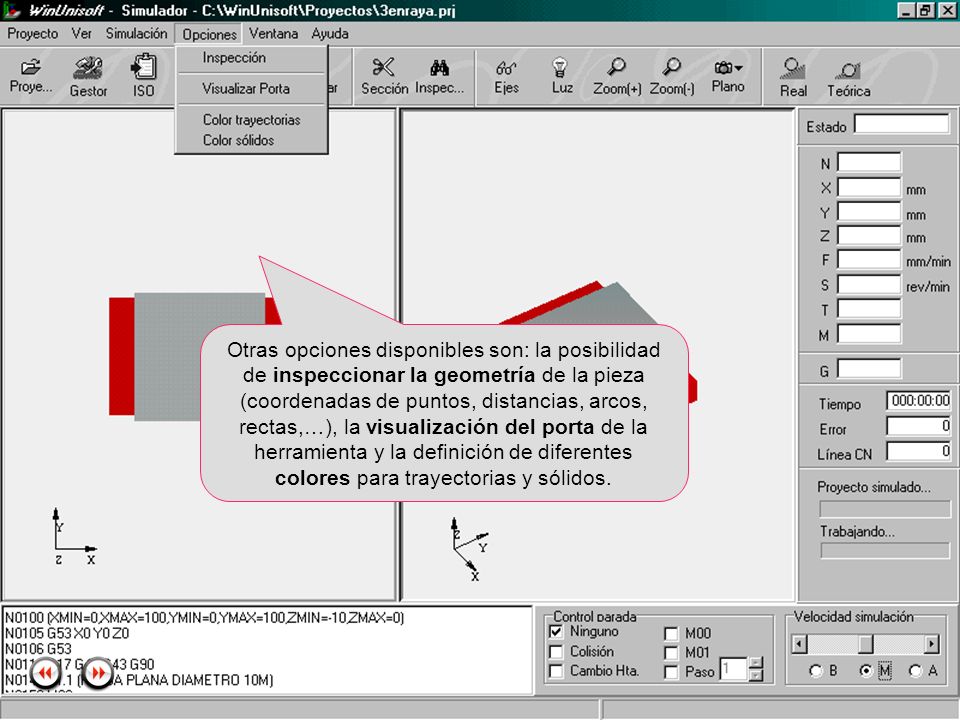The width and height of the screenshot is (960, 720).
Task: Move the Velocidad simulación slider thumb
Action: [x=865, y=644]
